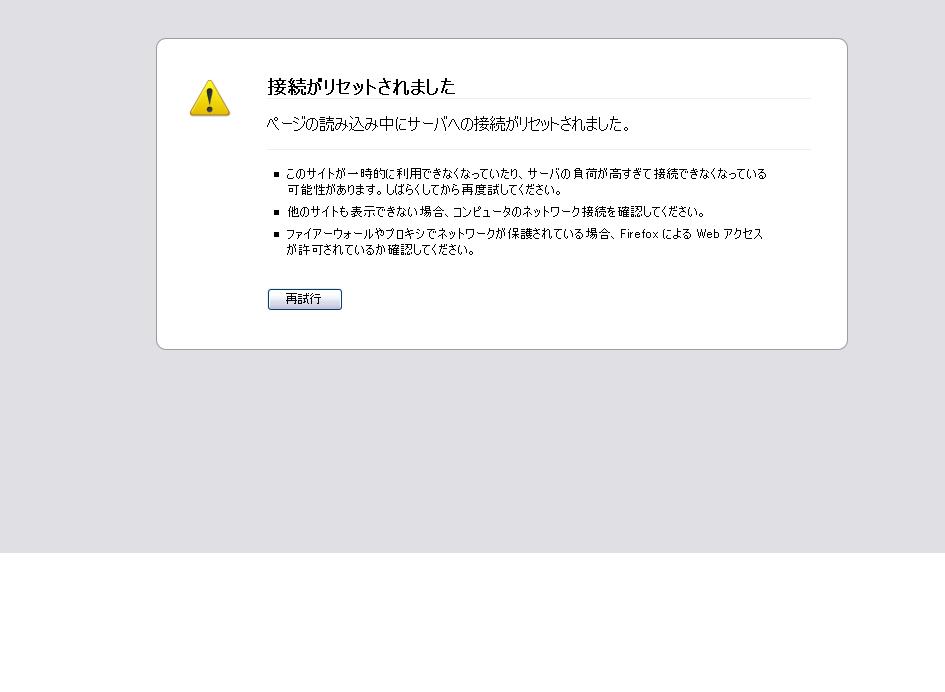
Task: Click the square bullet before このサイトが一時的に
Action: (277, 174)
